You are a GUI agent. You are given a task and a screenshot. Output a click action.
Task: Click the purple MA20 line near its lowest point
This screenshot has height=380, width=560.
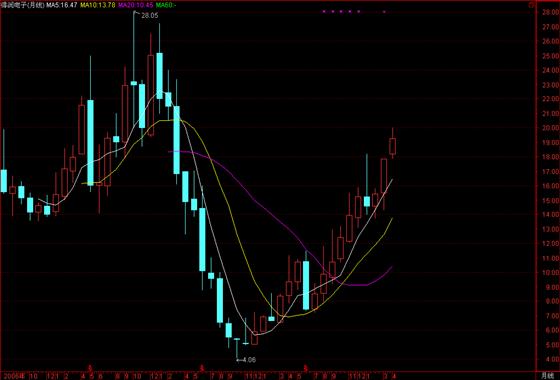(x=358, y=285)
